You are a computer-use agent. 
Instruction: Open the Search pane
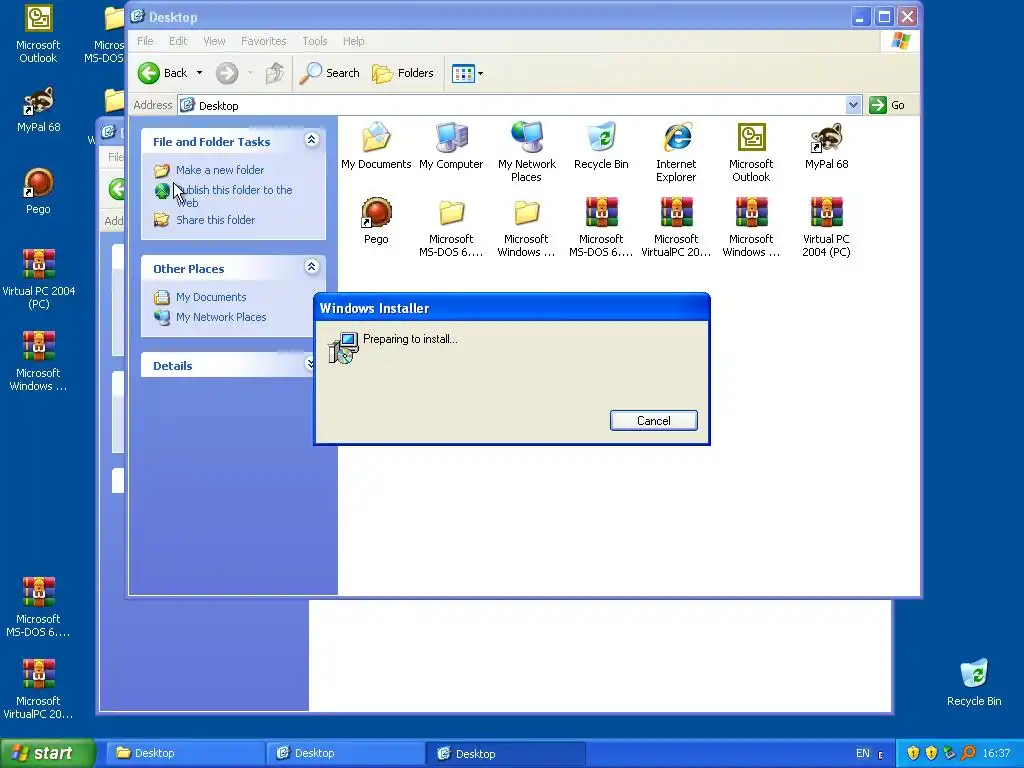(330, 73)
